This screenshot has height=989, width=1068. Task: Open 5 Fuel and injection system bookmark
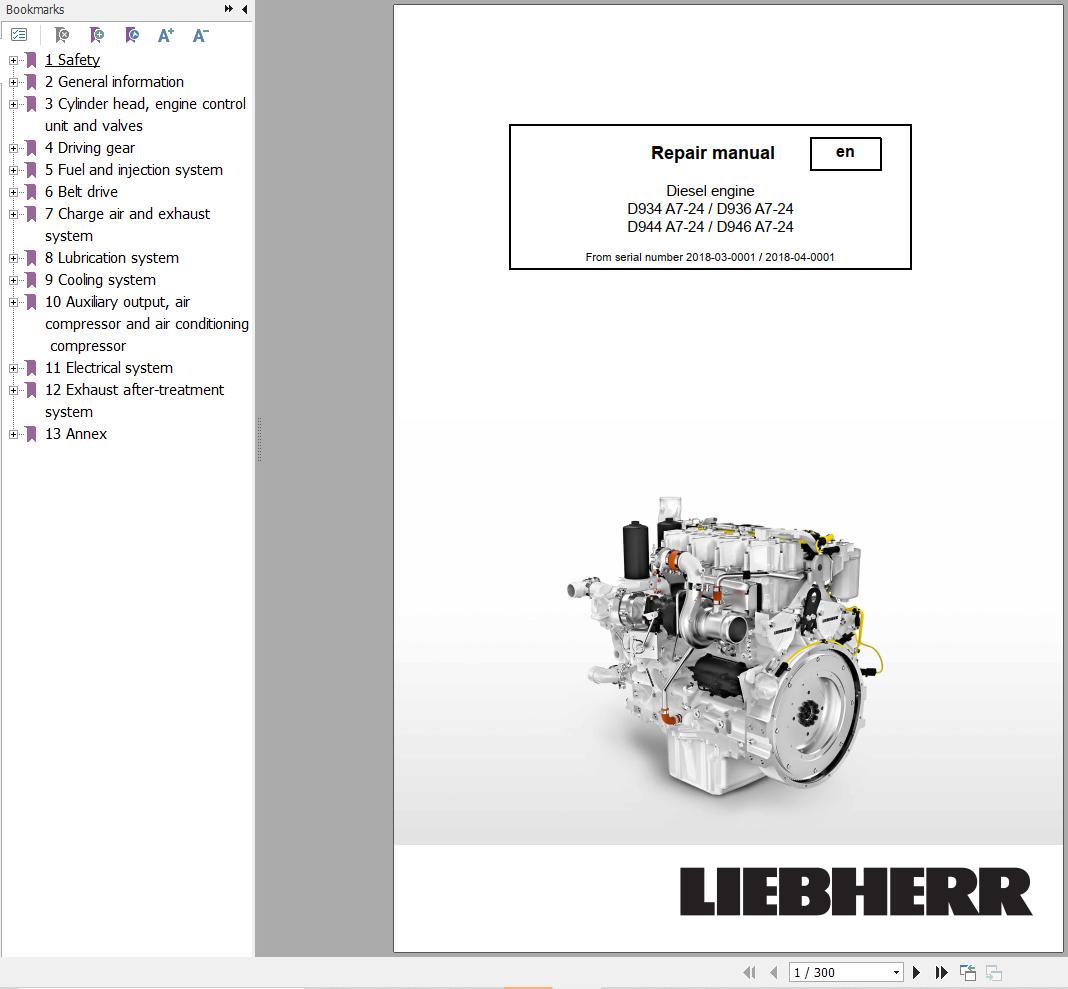[x=134, y=170]
